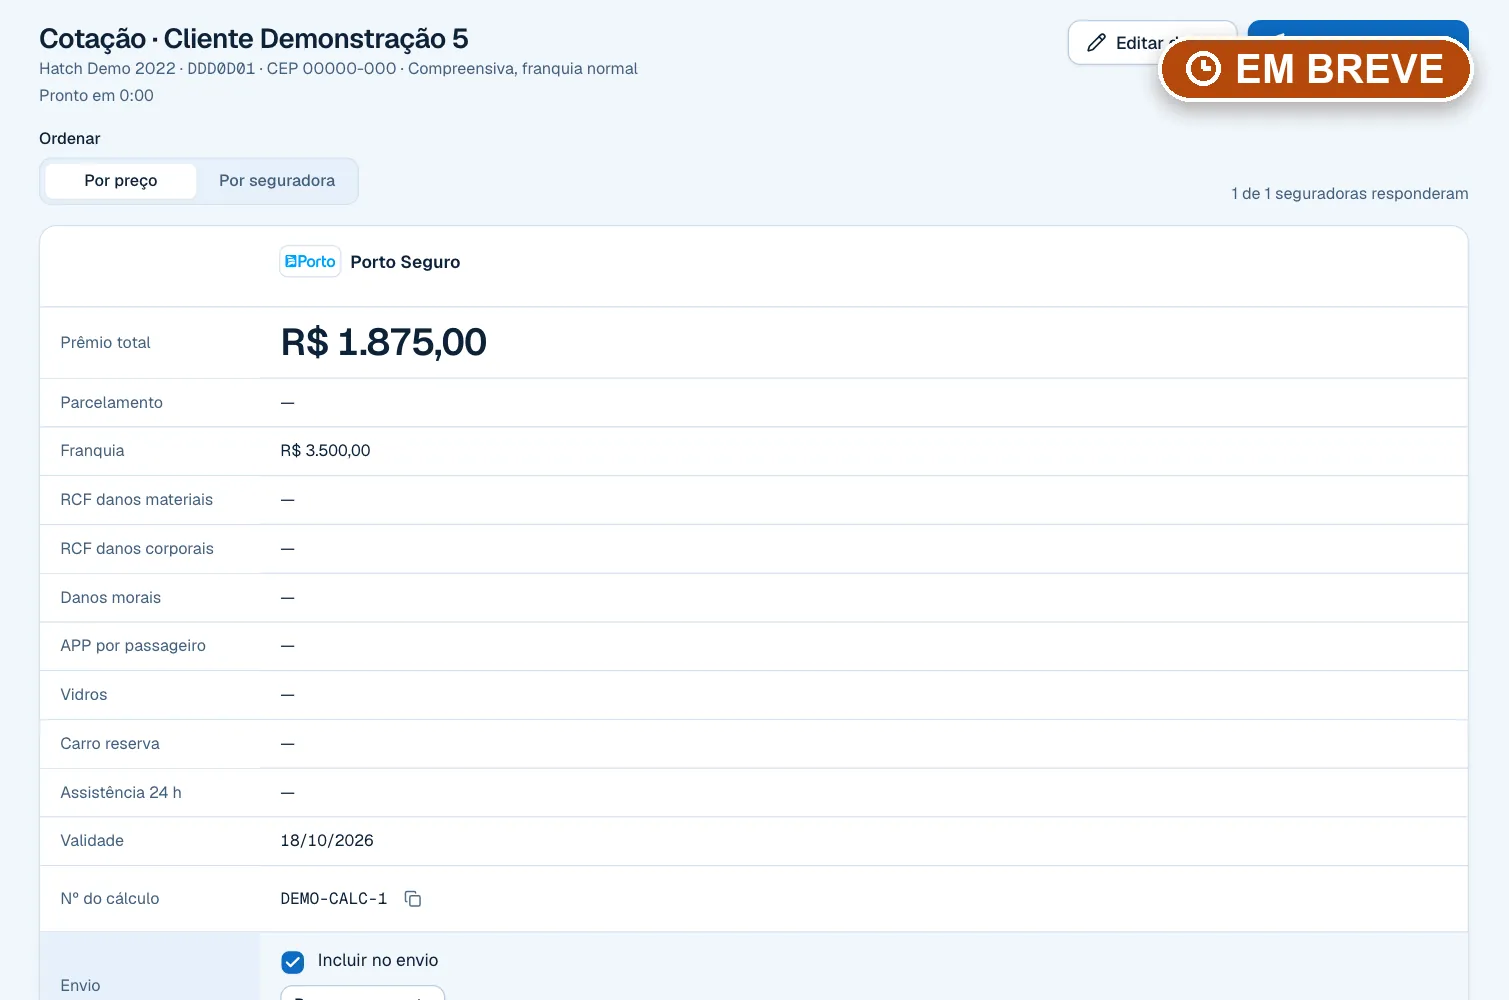Click the RCF danos materiais label
The width and height of the screenshot is (1509, 1000).
136,500
